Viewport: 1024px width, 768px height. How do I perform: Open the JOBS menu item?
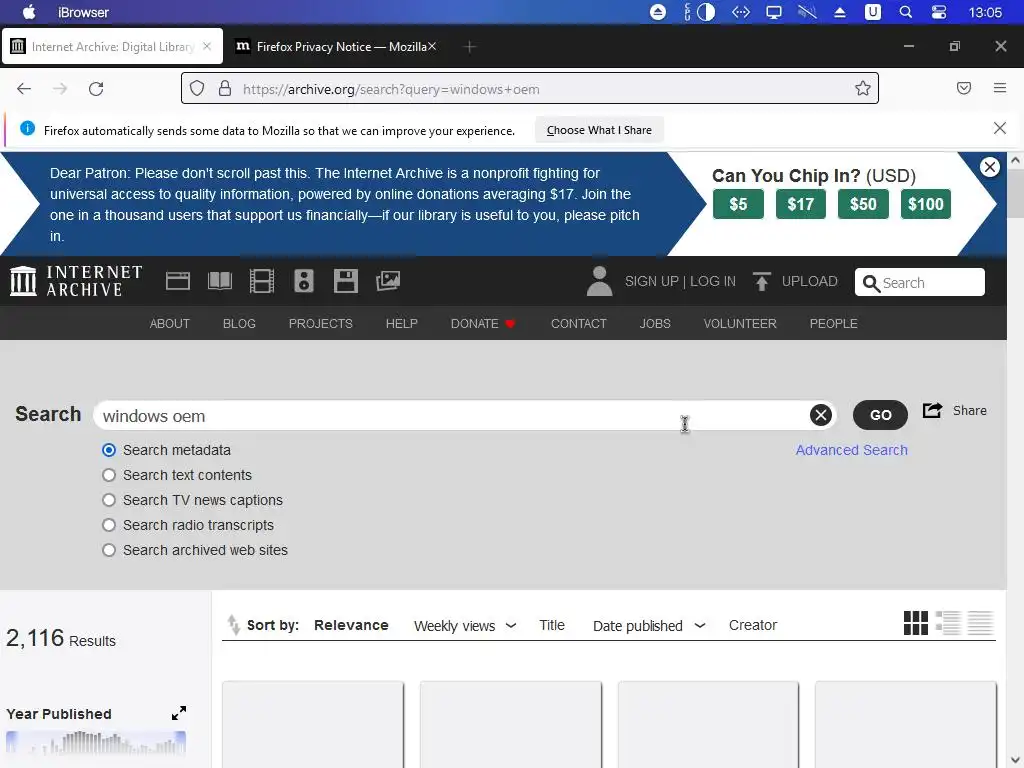coord(655,323)
